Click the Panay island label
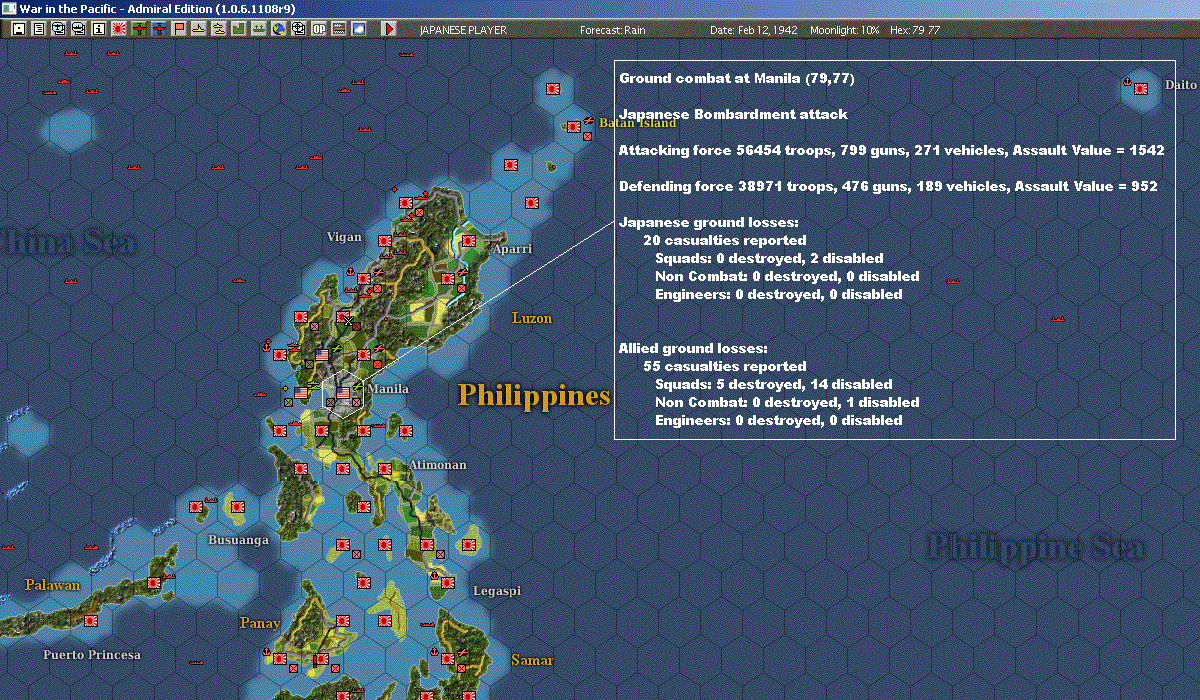 click(x=259, y=623)
